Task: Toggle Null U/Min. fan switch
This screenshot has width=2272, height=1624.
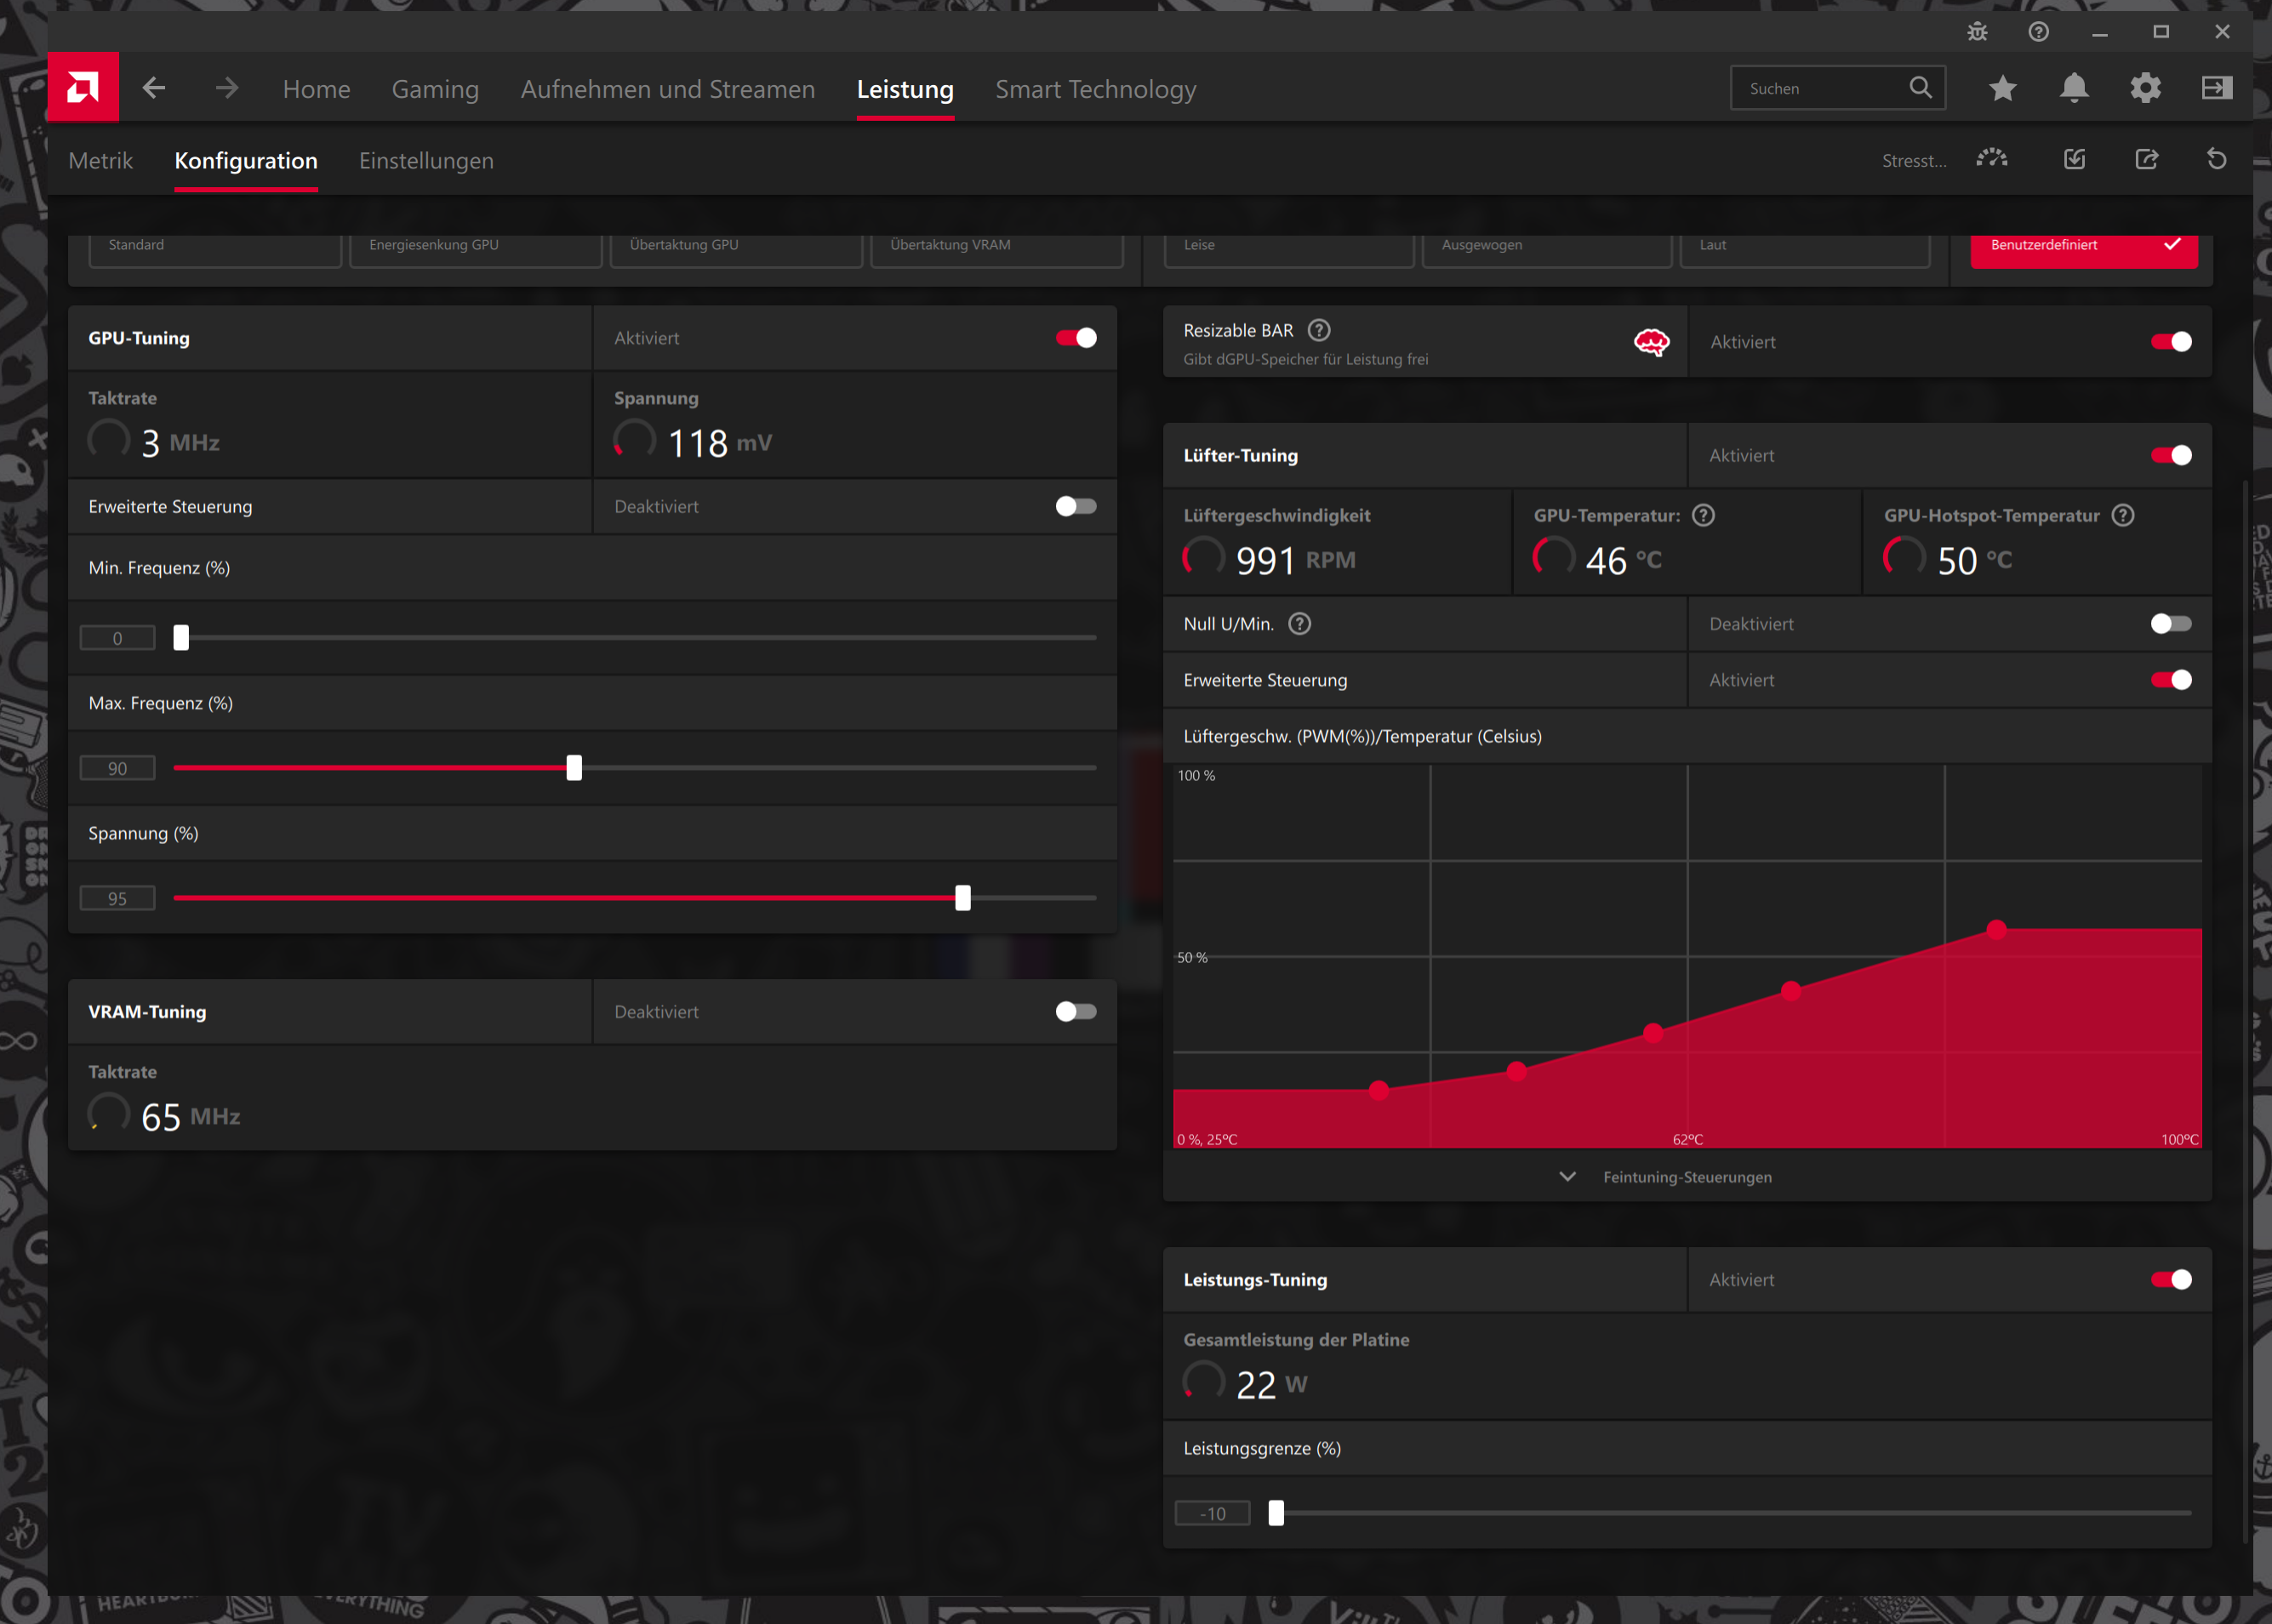Action: (2170, 624)
